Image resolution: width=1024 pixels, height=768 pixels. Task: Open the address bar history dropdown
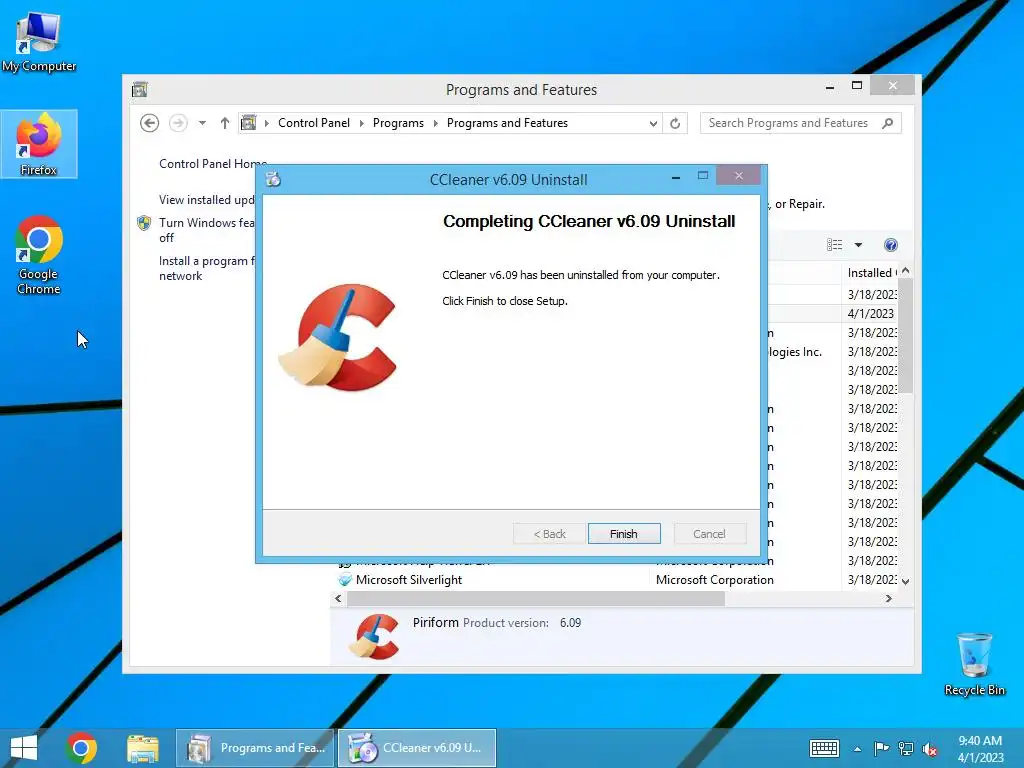coord(653,123)
